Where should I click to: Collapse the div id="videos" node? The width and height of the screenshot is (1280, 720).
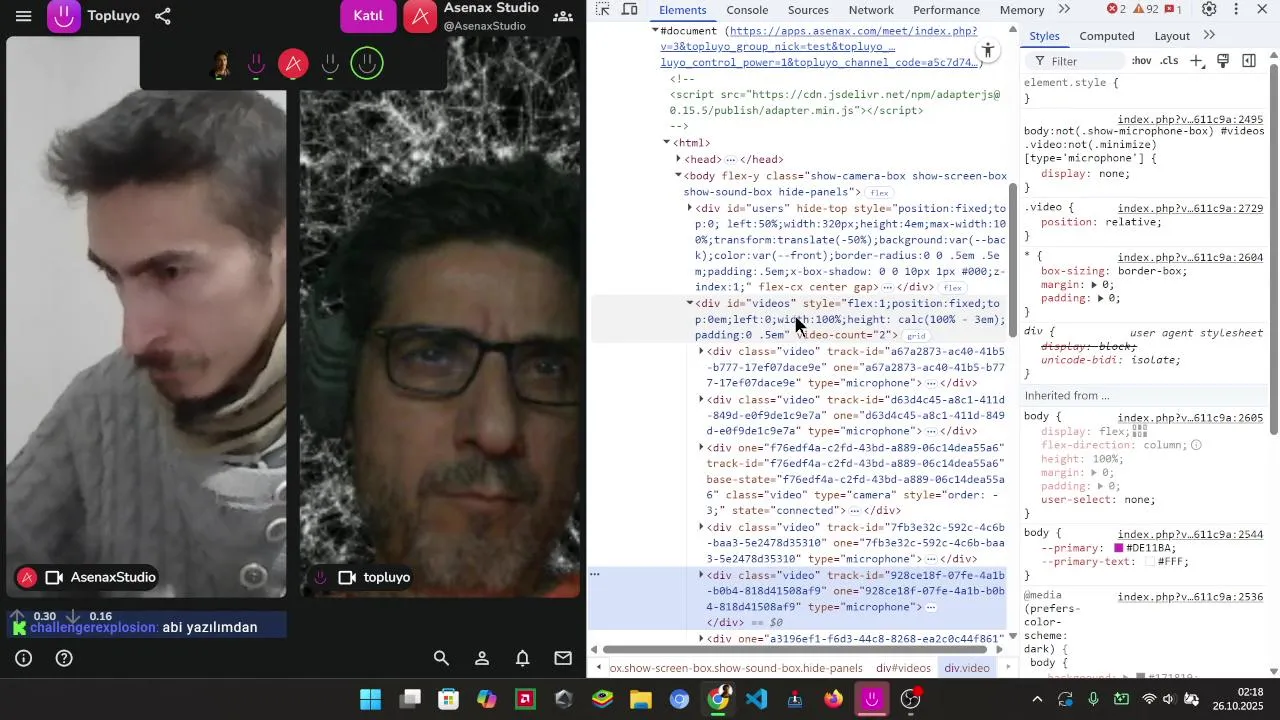point(690,303)
